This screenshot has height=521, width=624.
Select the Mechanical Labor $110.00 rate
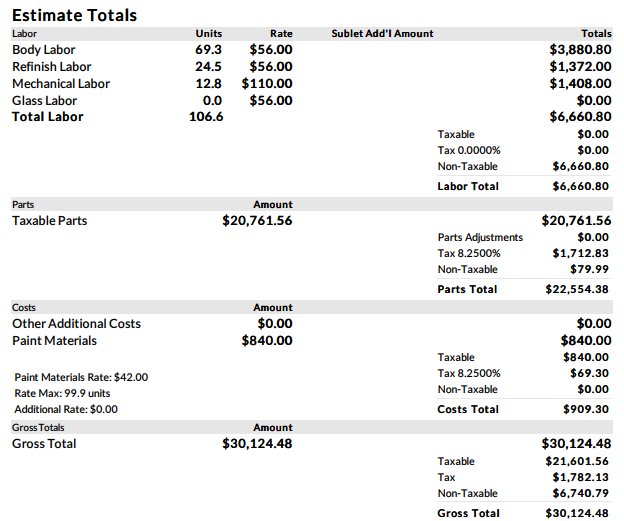tap(267, 83)
